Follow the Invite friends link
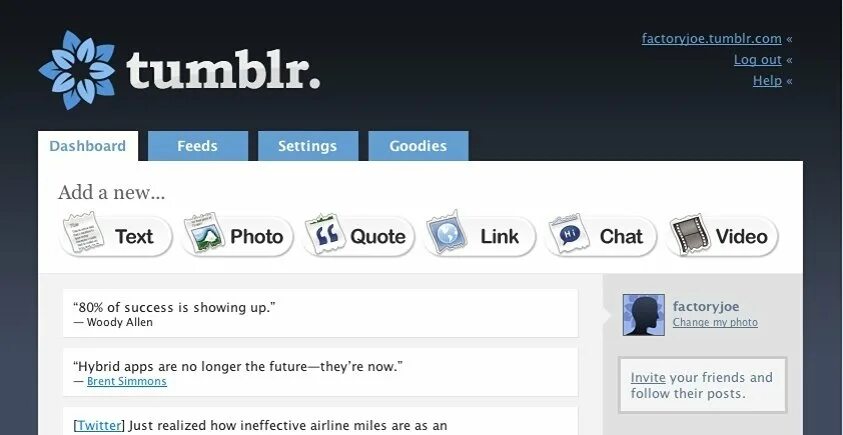The image size is (843, 435). (x=648, y=377)
